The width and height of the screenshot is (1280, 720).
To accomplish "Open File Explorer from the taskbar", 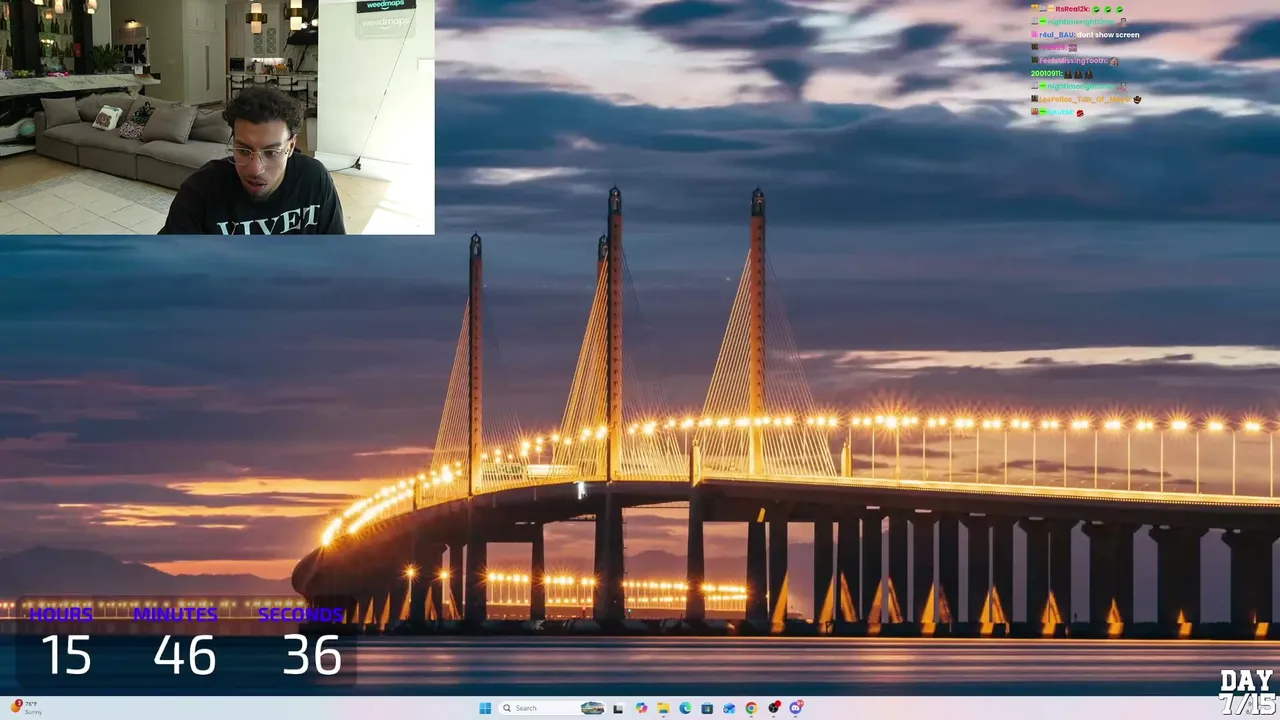I will [663, 708].
